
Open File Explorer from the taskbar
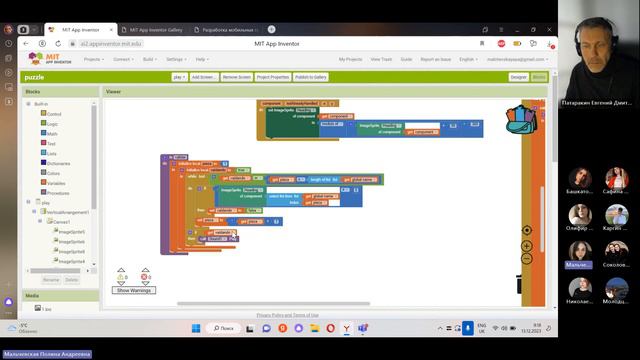(315, 328)
